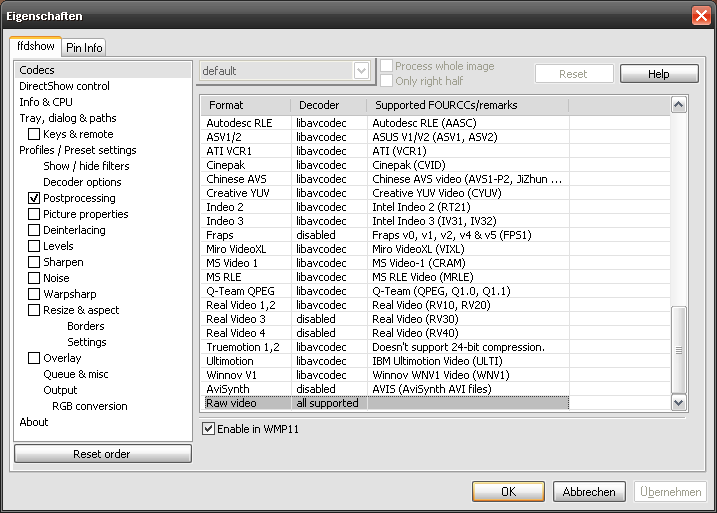This screenshot has height=513, width=717.
Task: Uncheck the Postprocessing checkbox
Action: click(x=34, y=198)
